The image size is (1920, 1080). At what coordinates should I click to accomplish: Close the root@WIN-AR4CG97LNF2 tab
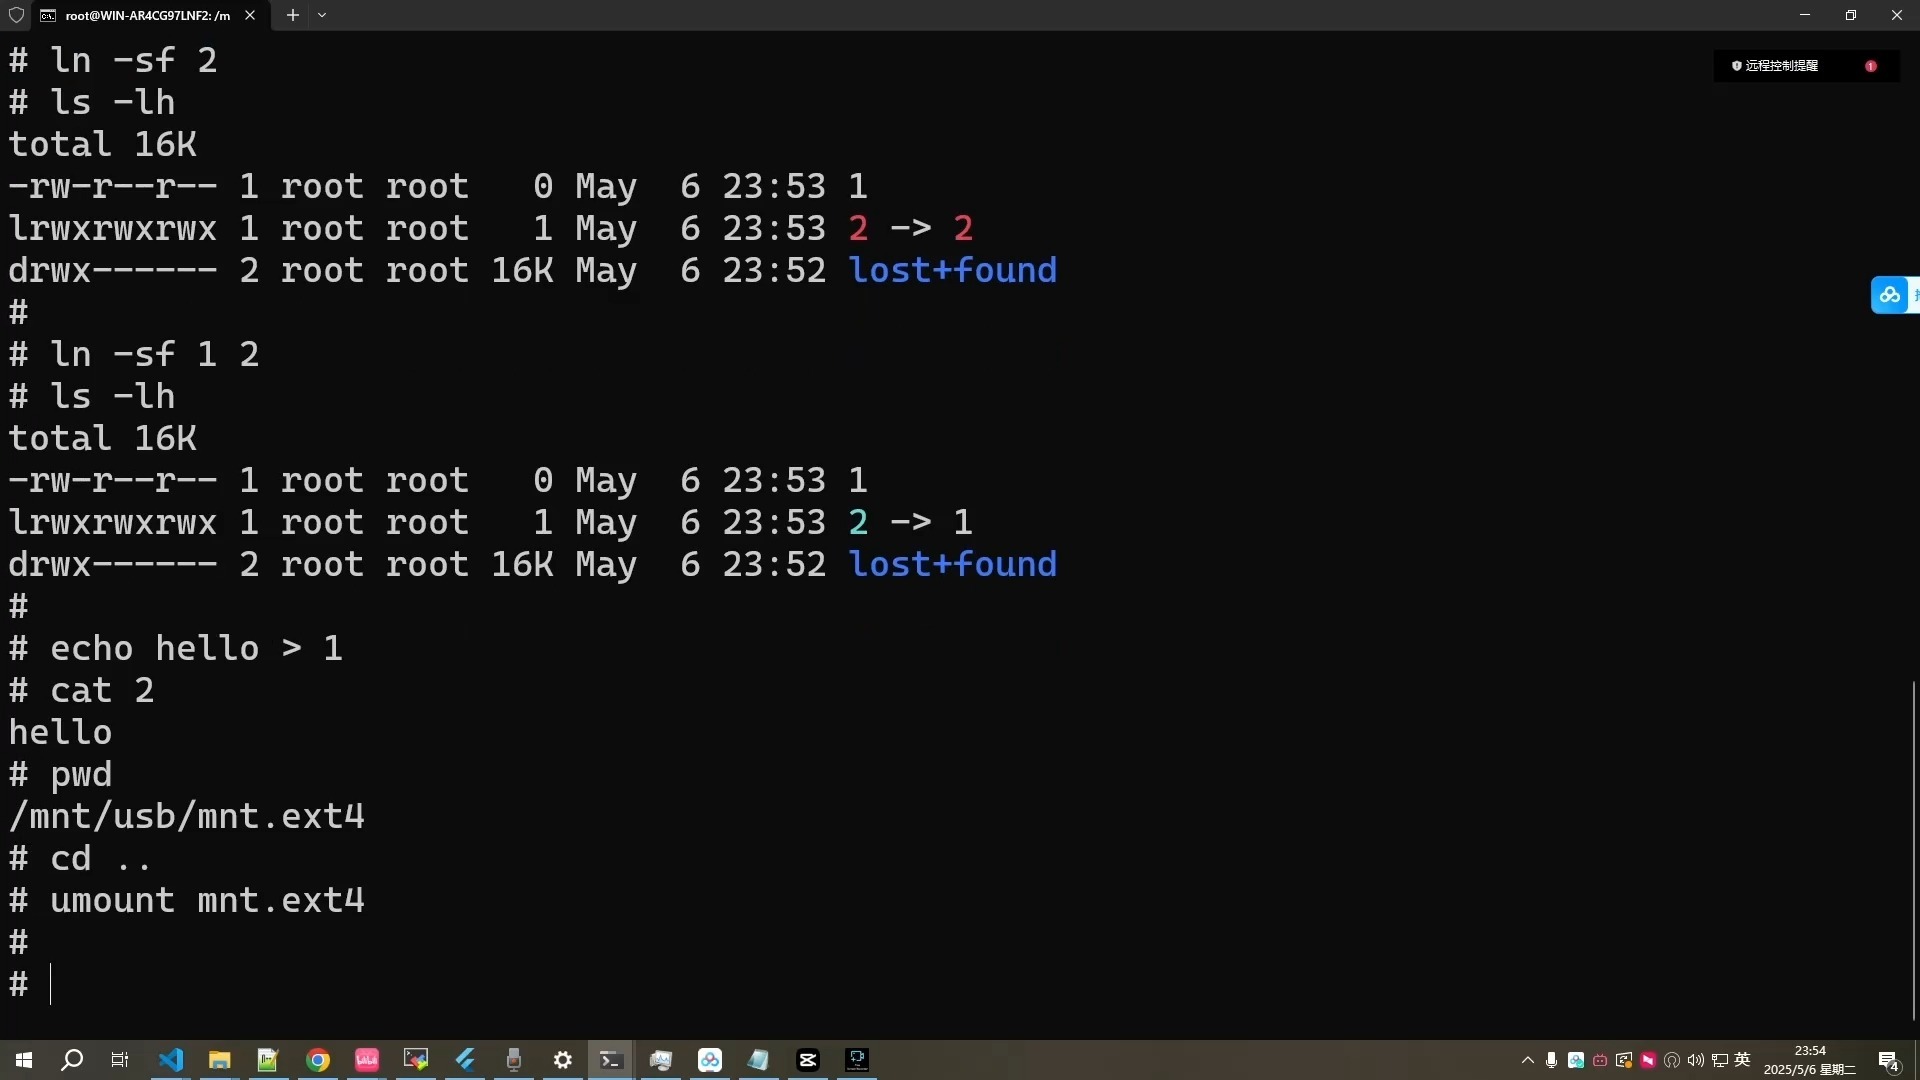coord(250,15)
